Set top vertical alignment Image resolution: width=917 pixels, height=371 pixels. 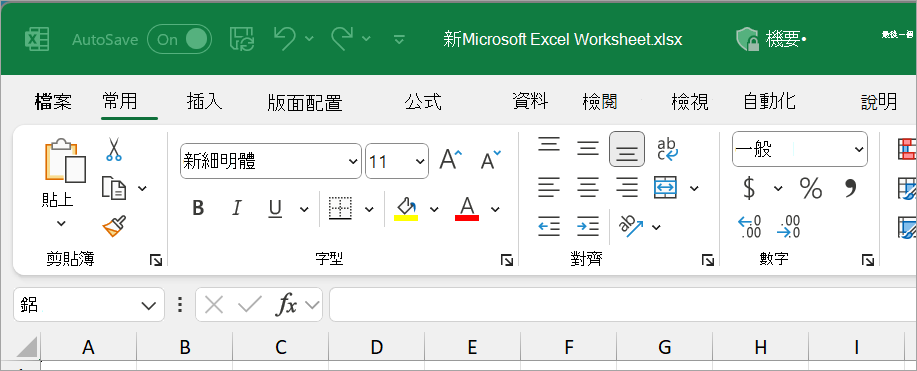(x=549, y=145)
